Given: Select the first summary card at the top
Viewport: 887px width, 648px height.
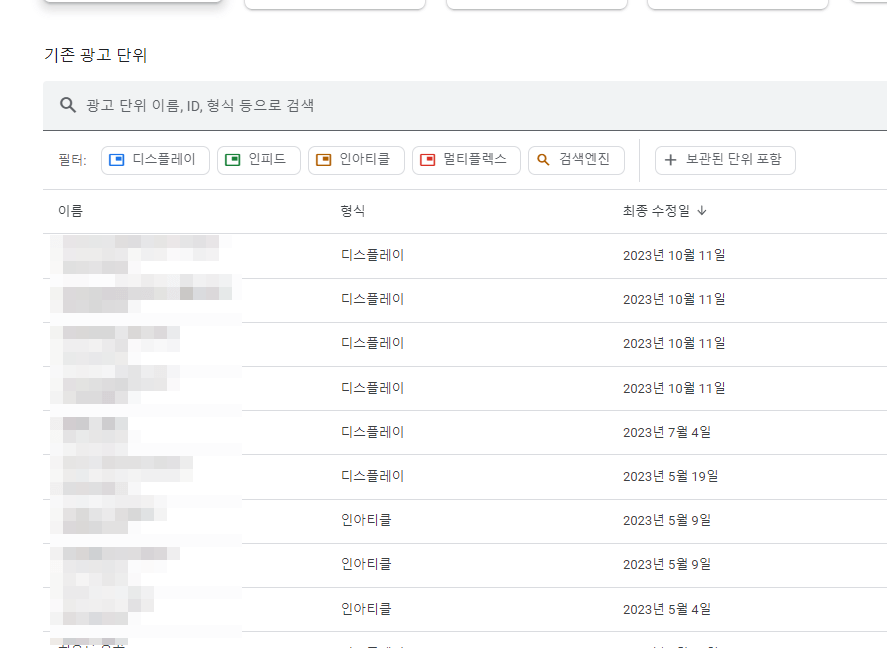Looking at the screenshot, I should click(x=133, y=3).
